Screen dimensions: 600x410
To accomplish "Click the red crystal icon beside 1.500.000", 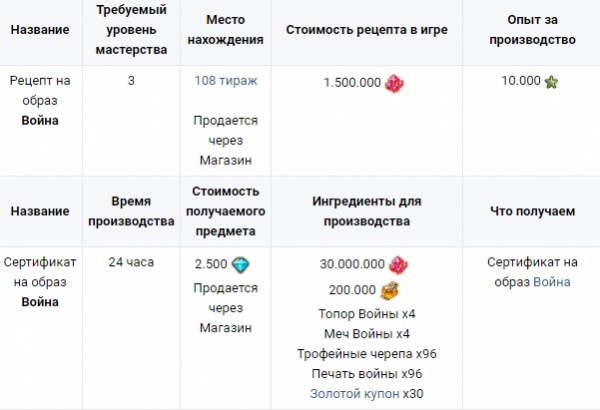I will [x=394, y=83].
